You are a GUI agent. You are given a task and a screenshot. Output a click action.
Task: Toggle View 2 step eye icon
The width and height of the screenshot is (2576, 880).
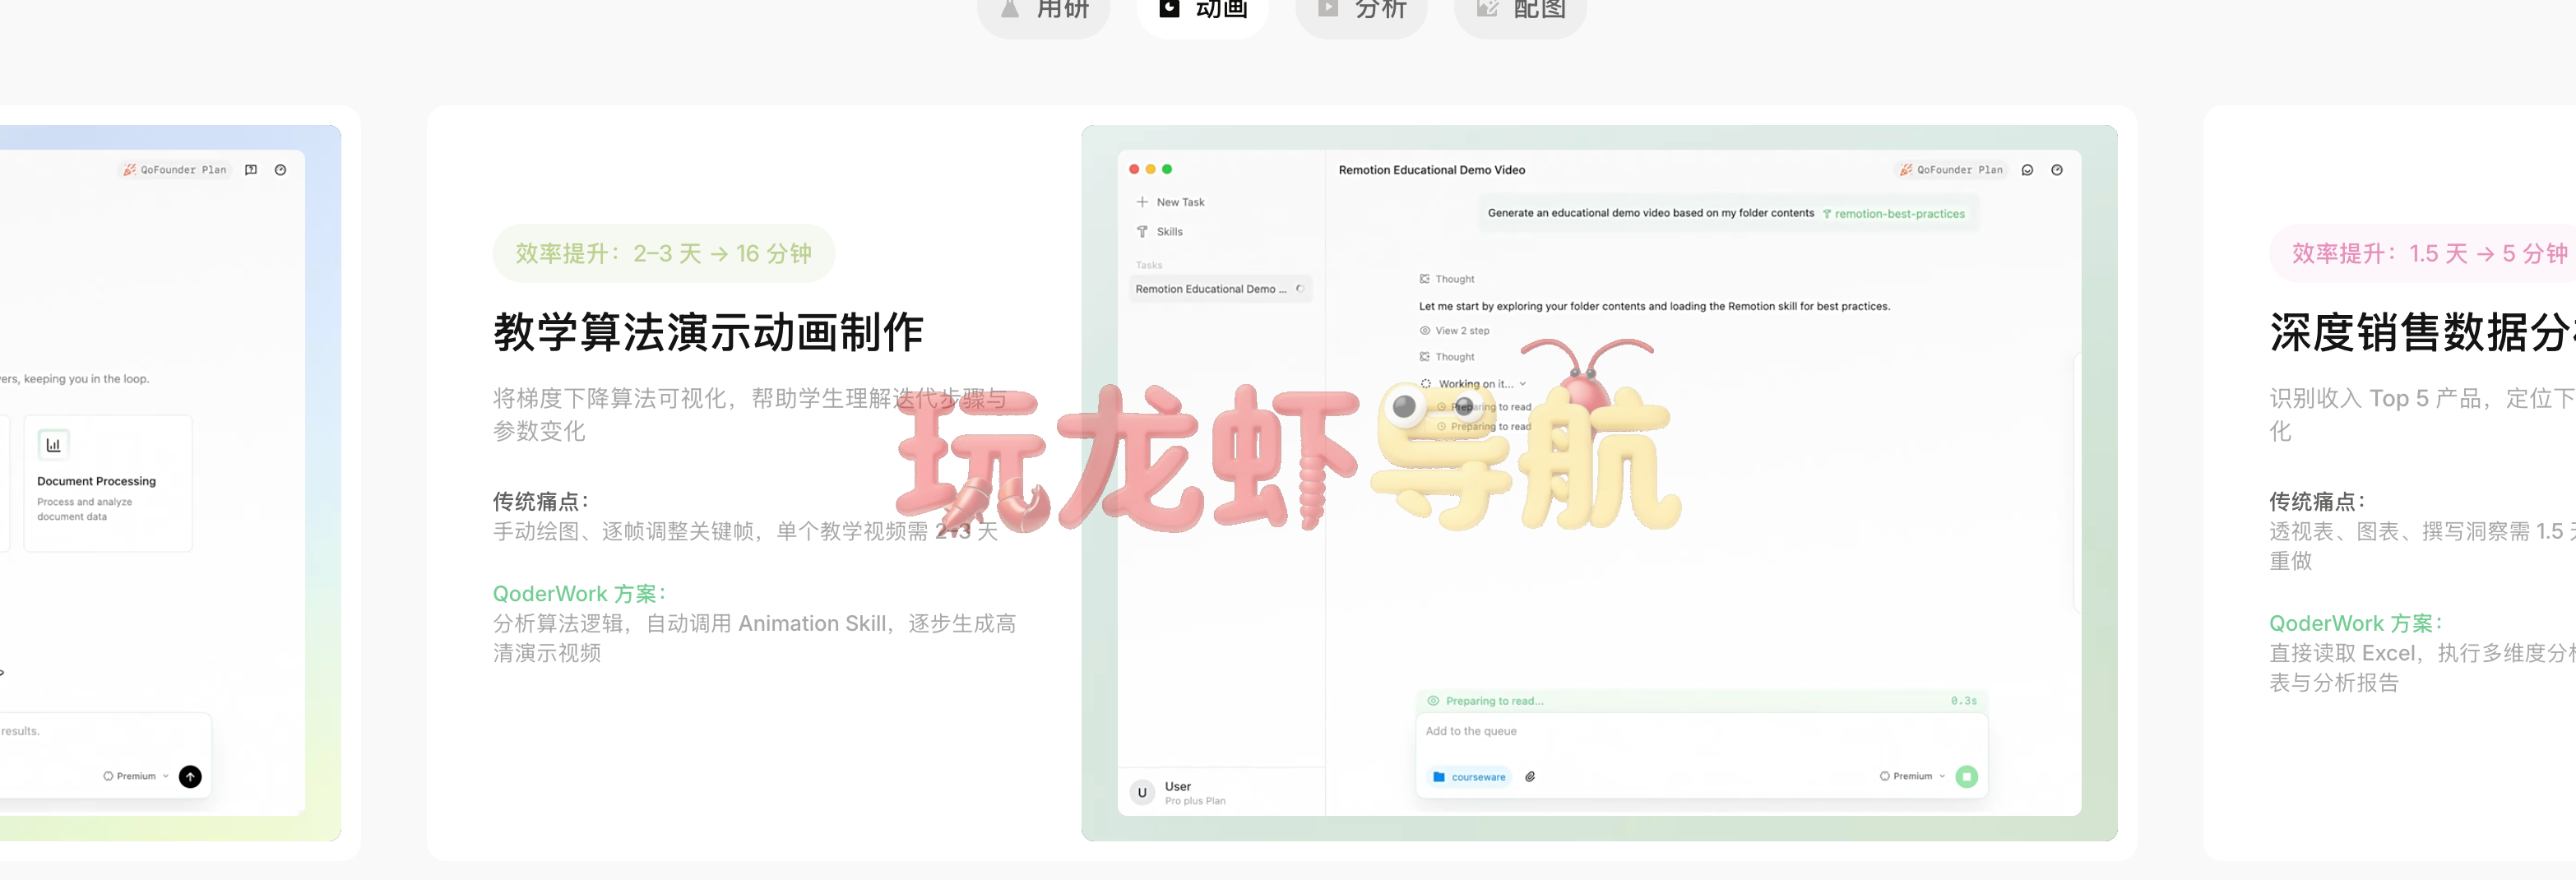coord(1424,331)
